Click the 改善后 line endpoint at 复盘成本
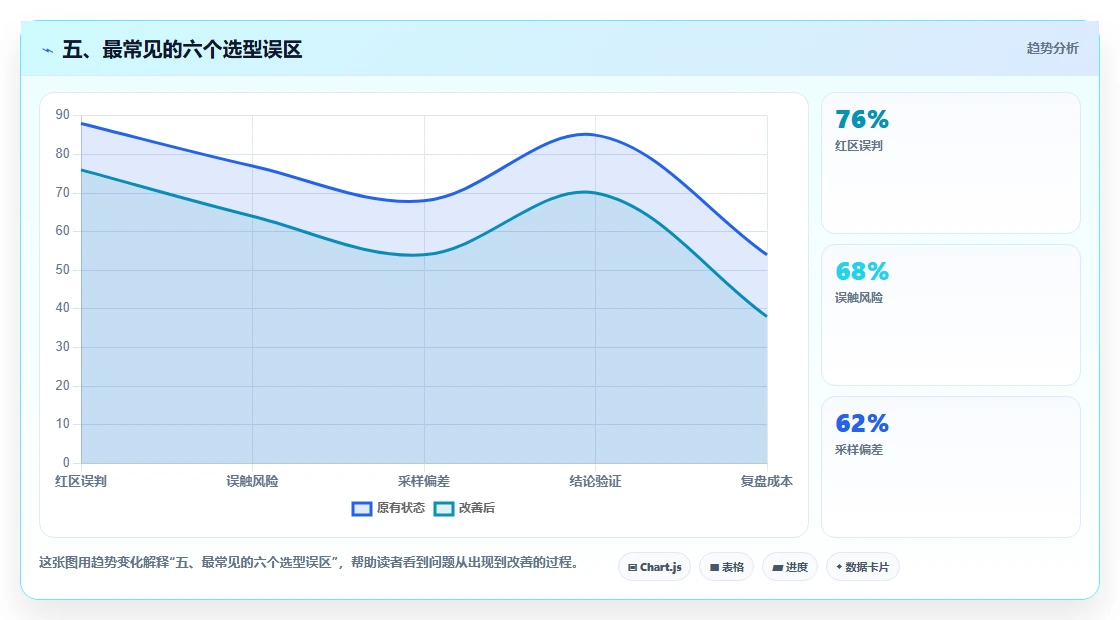The image size is (1120, 620). click(766, 316)
